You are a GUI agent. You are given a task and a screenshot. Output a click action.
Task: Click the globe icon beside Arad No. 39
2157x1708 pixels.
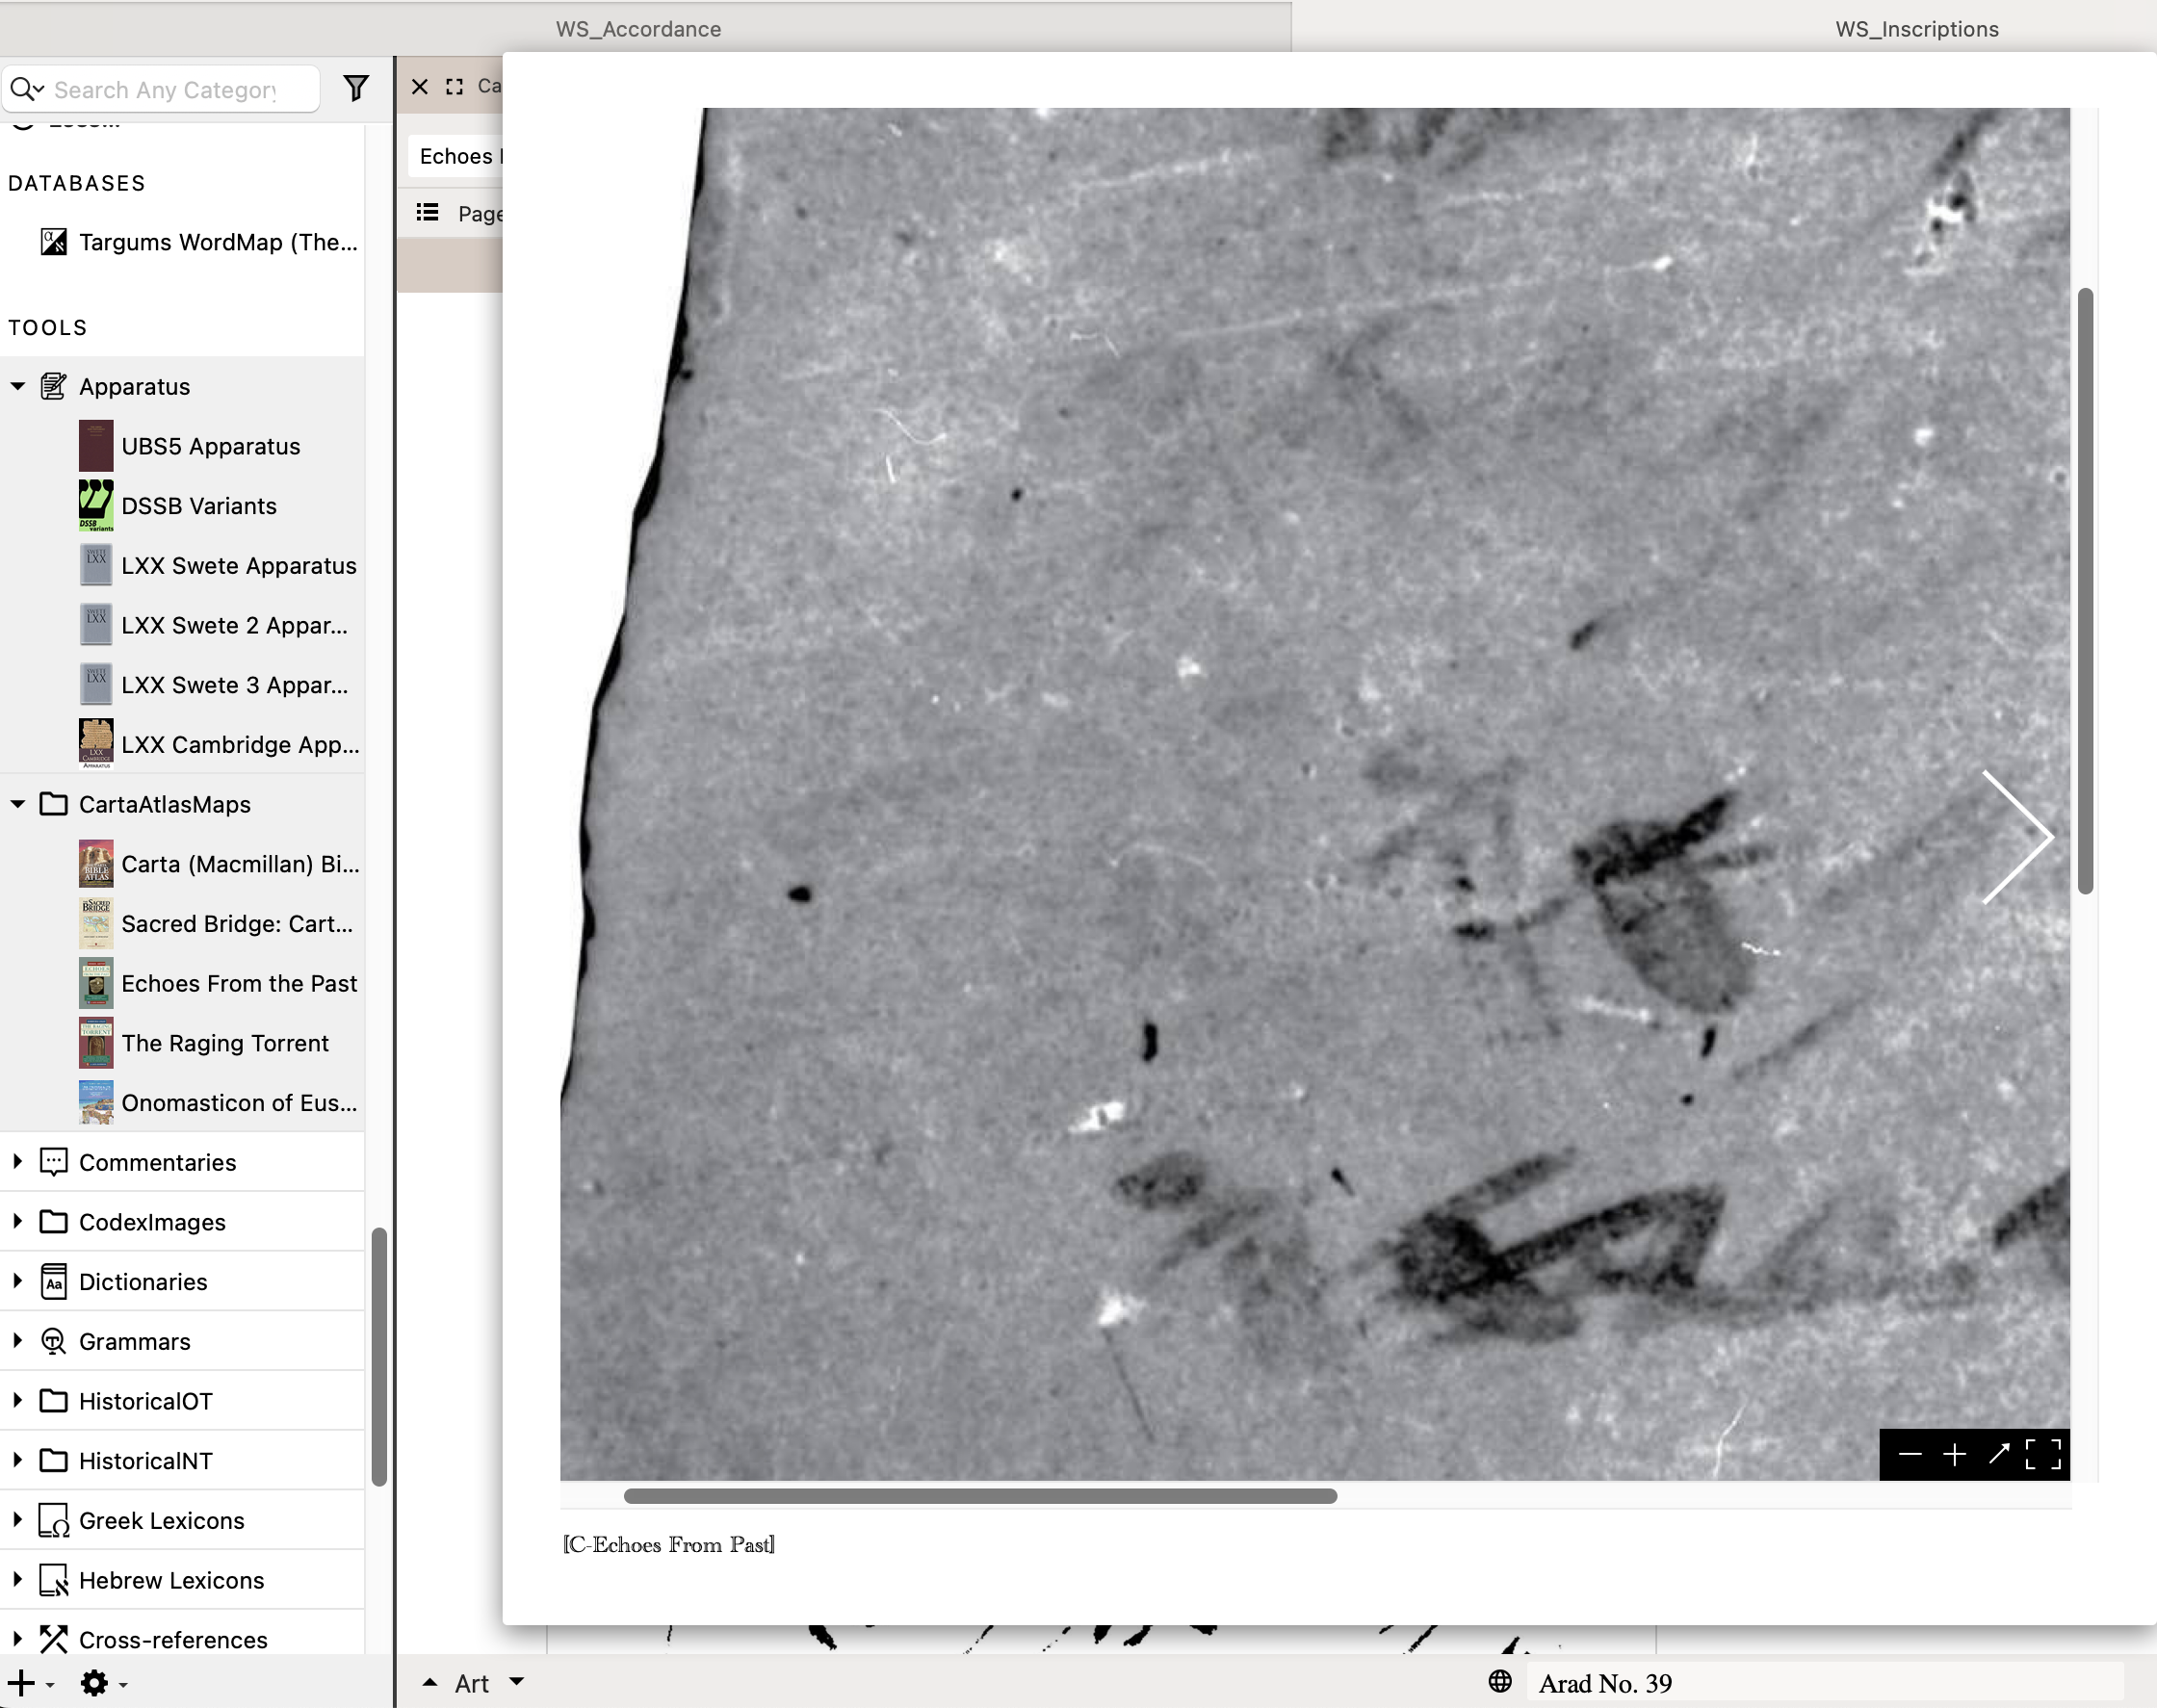pos(1499,1682)
